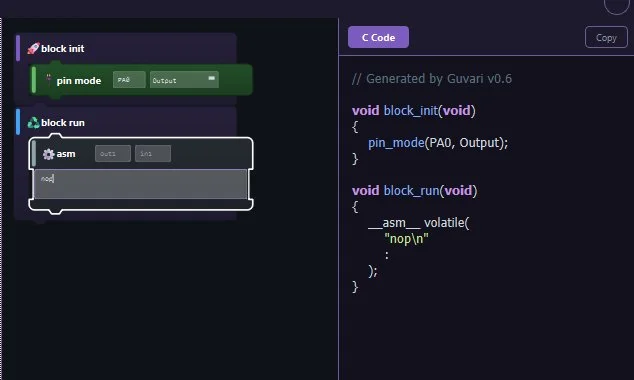Select the block init header
Image resolution: width=634 pixels, height=380 pixels.
point(62,49)
